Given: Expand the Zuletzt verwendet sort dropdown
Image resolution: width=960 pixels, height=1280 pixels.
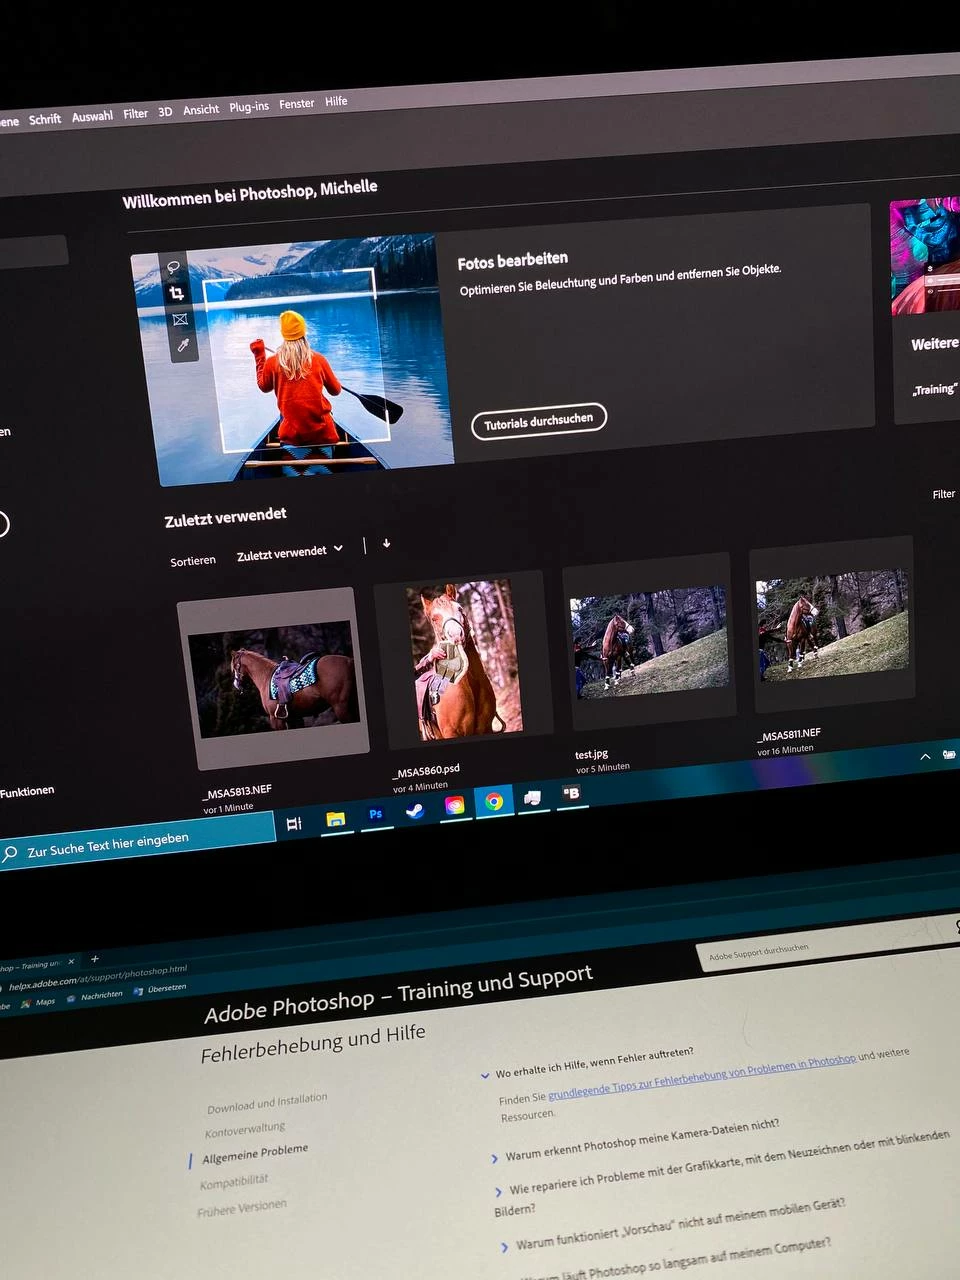Looking at the screenshot, I should pos(290,552).
